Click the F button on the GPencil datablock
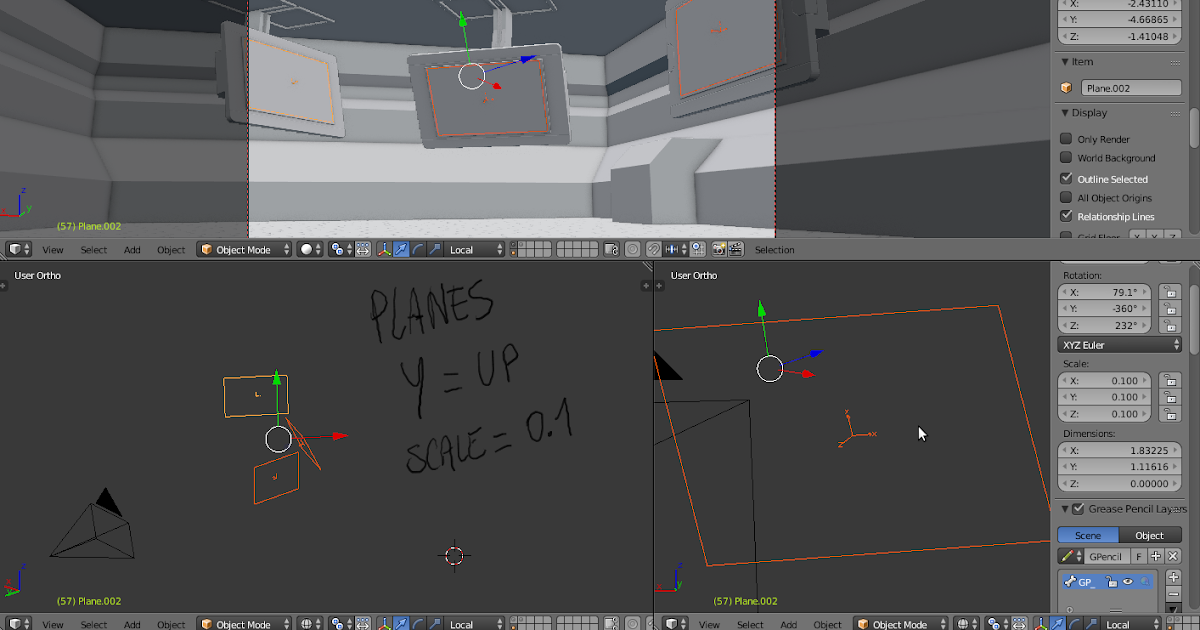This screenshot has width=1200, height=630. pos(1139,557)
